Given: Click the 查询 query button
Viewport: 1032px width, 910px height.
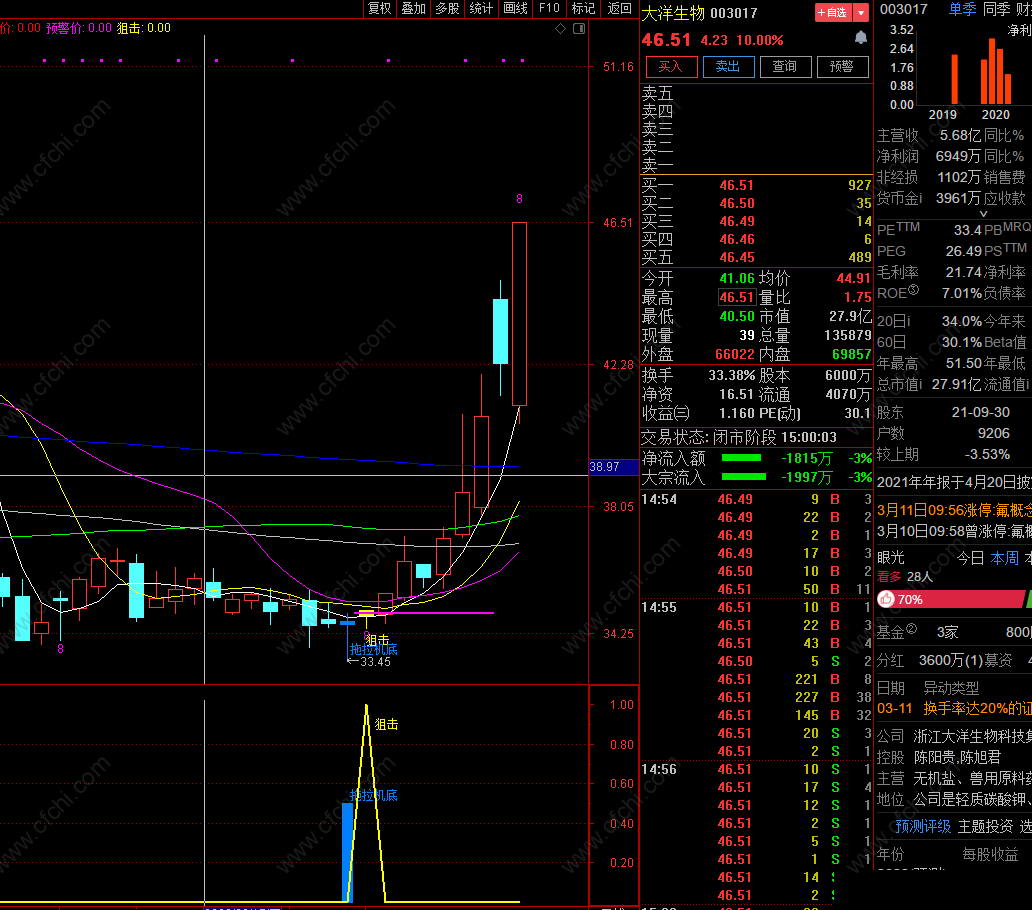Looking at the screenshot, I should 785,67.
